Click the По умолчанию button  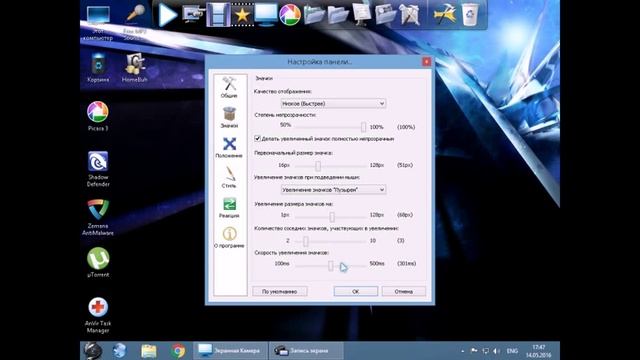(280, 291)
